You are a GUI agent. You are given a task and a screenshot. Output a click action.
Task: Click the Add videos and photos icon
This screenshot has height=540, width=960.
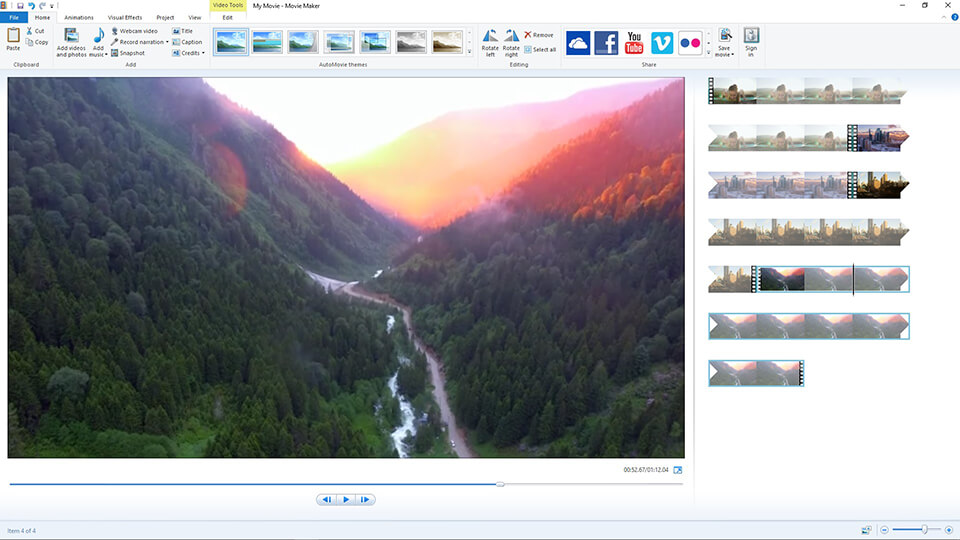pos(71,36)
